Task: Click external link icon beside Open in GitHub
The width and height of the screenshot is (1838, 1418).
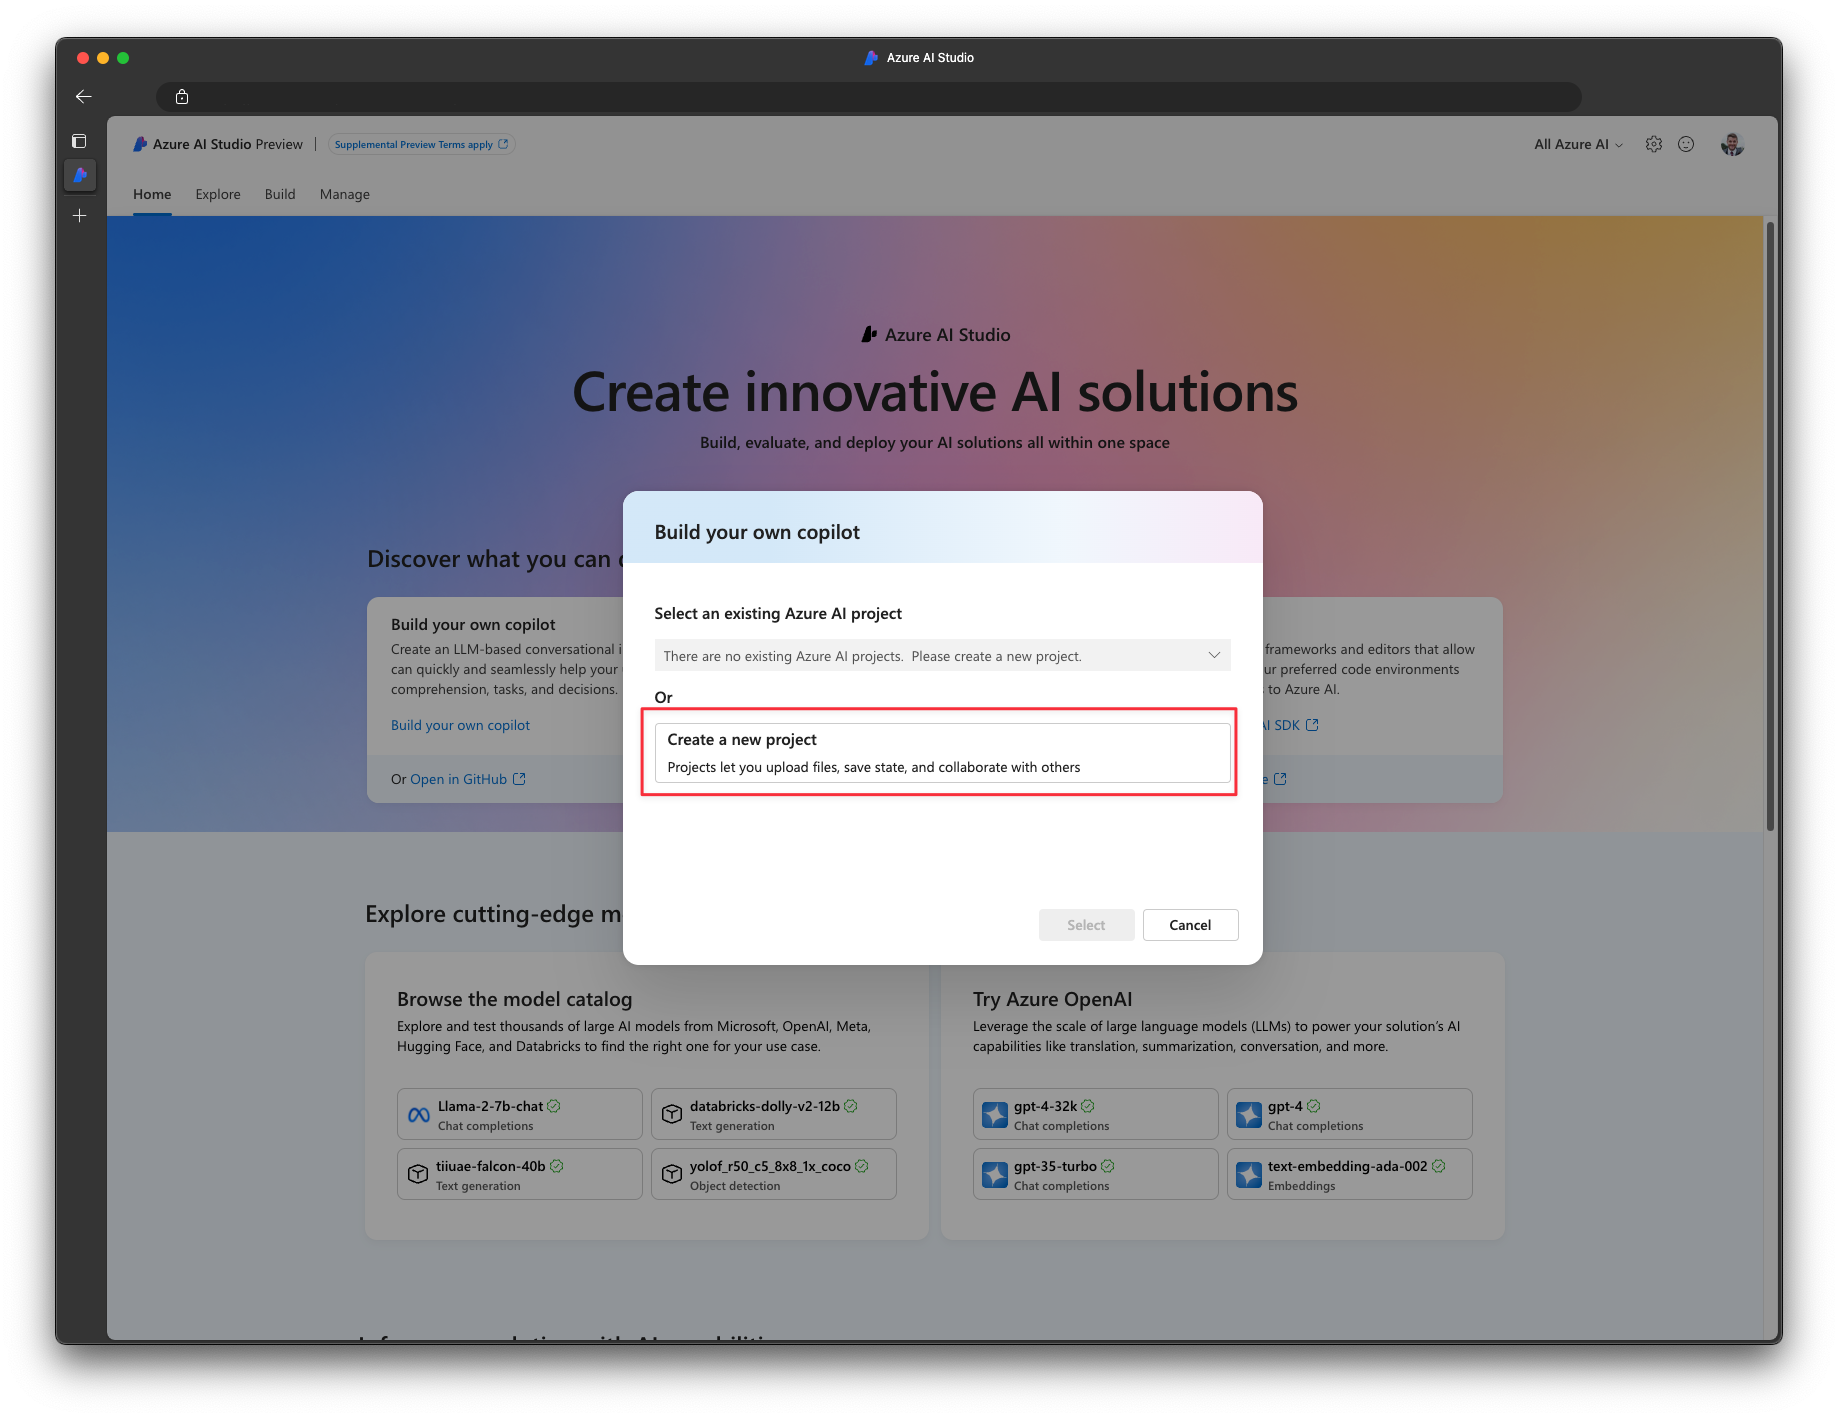Action: pos(519,779)
